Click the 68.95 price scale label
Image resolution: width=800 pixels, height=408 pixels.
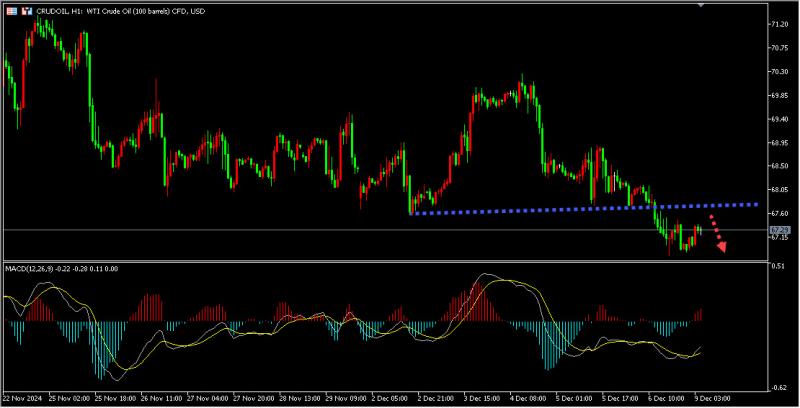click(x=779, y=142)
